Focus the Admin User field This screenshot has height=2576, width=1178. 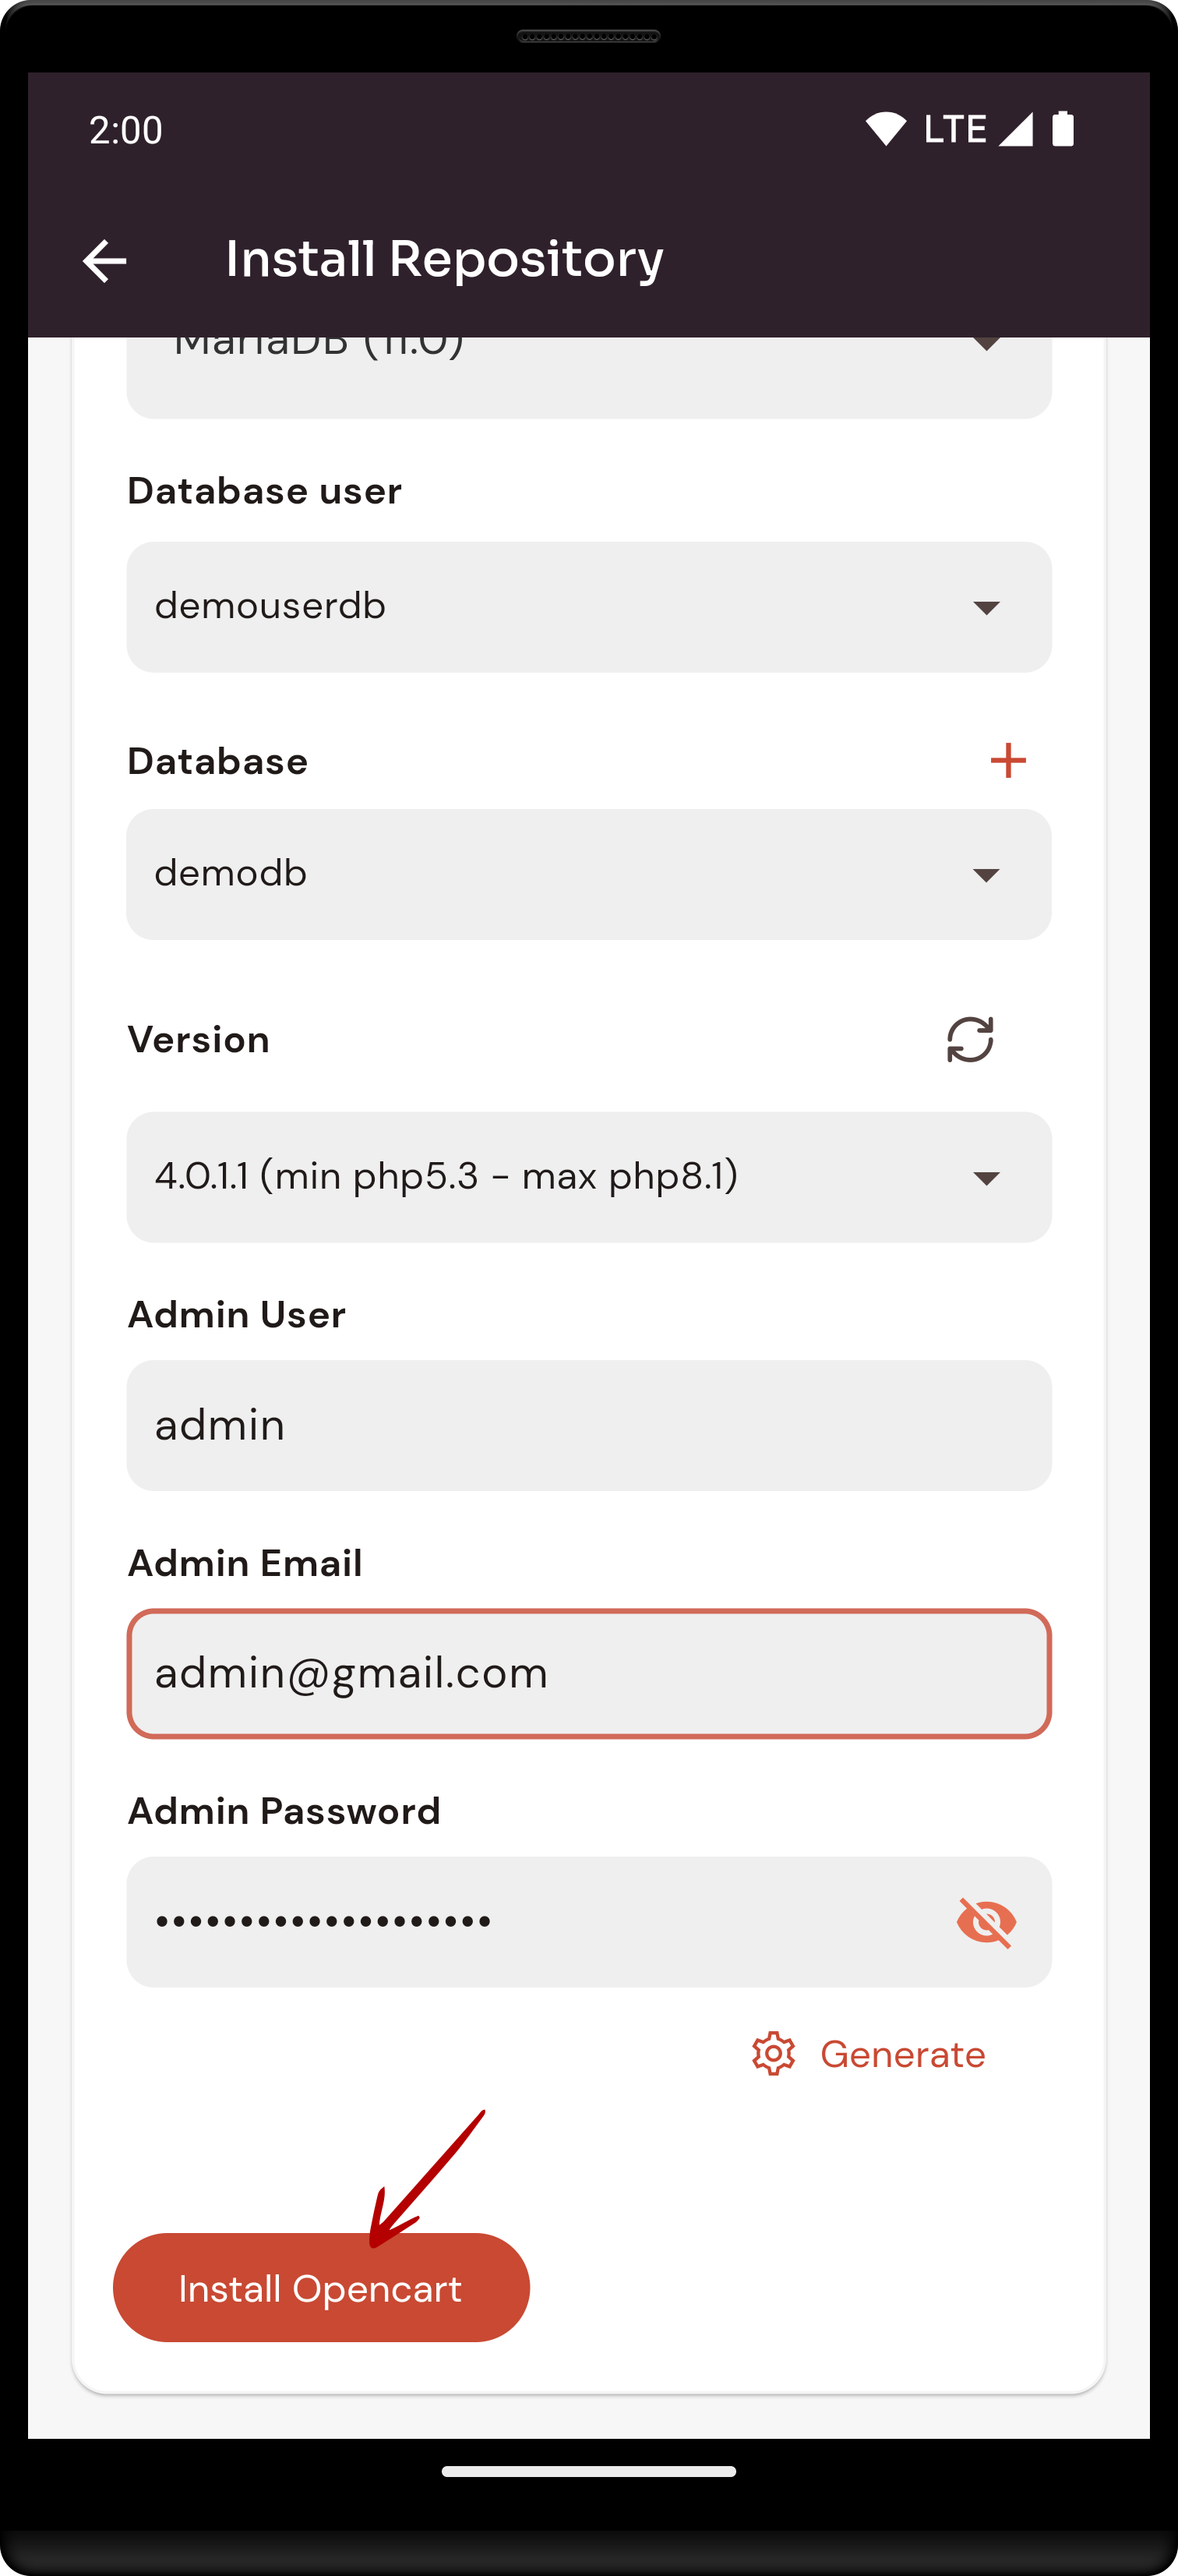[x=589, y=1425]
